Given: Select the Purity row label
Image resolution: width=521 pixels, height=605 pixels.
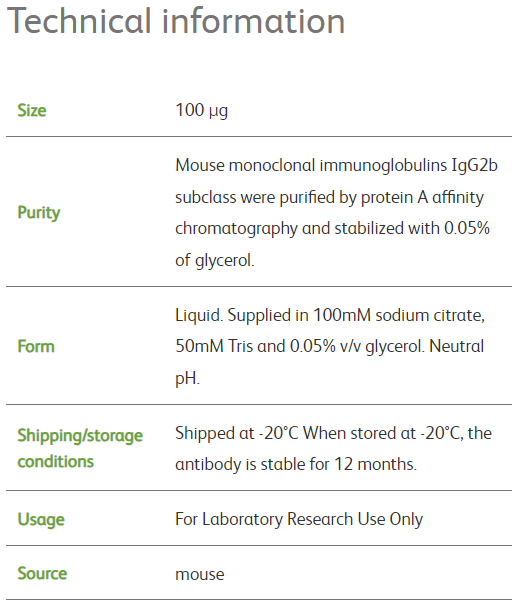Looking at the screenshot, I should [39, 213].
